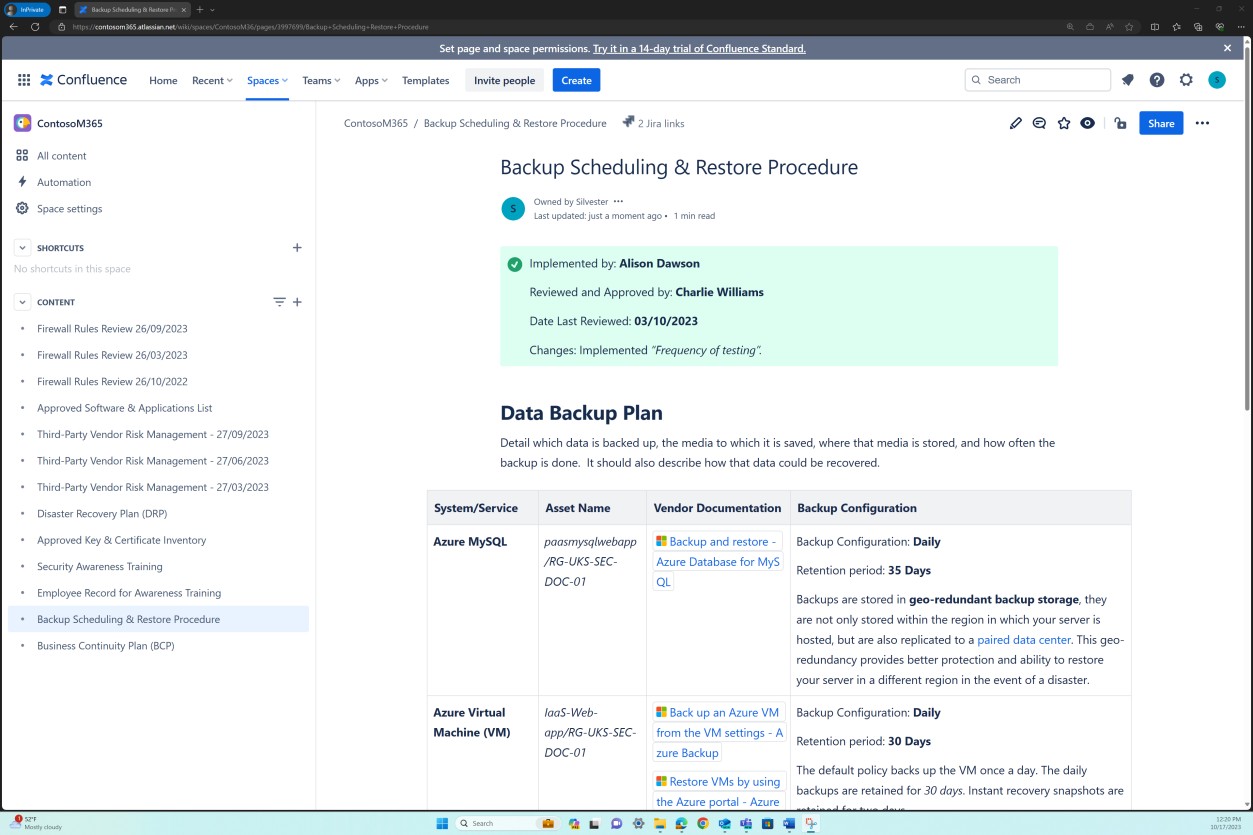The height and width of the screenshot is (835, 1253).
Task: Open the notifications bell
Action: tap(1127, 80)
